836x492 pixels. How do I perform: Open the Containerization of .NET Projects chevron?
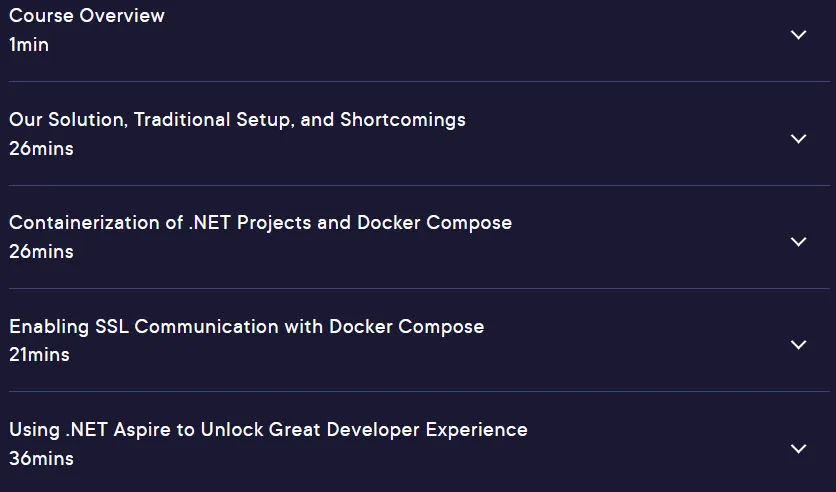[798, 241]
